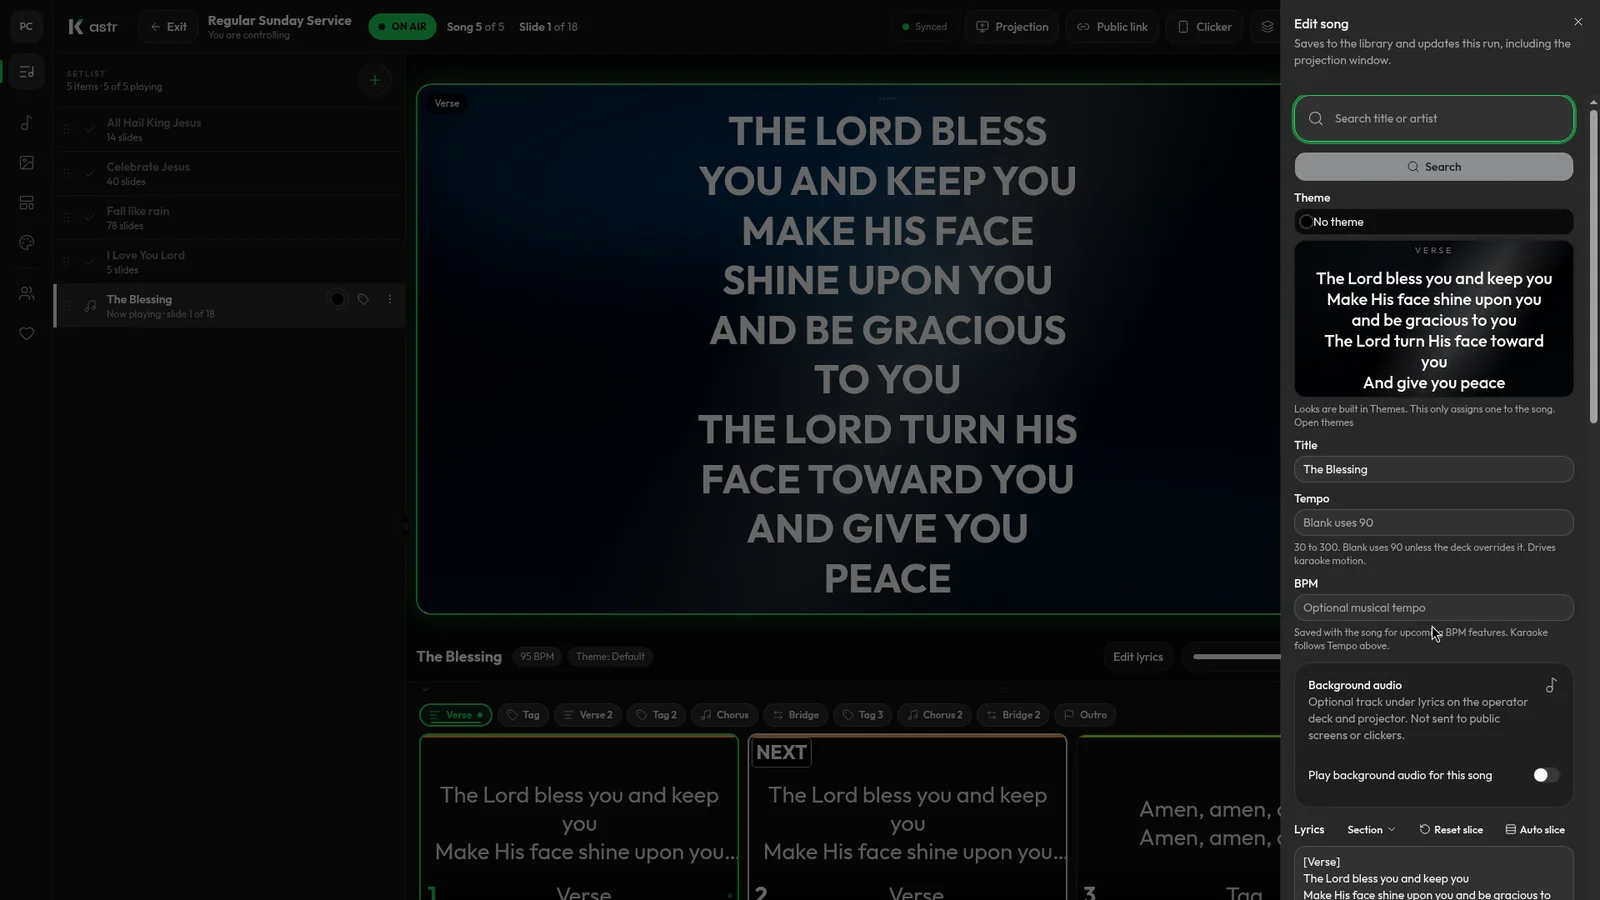Adjust the slider next to Edit lyrics

(1236, 657)
